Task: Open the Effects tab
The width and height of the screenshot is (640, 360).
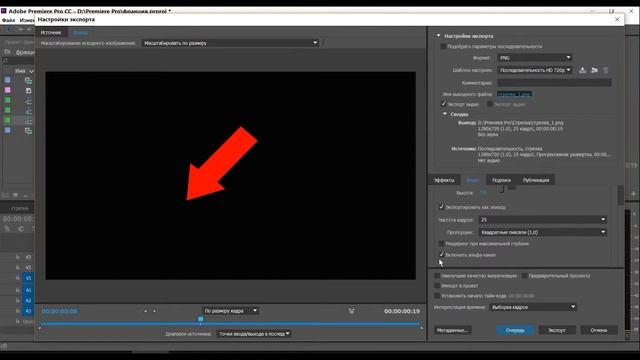Action: 444,180
